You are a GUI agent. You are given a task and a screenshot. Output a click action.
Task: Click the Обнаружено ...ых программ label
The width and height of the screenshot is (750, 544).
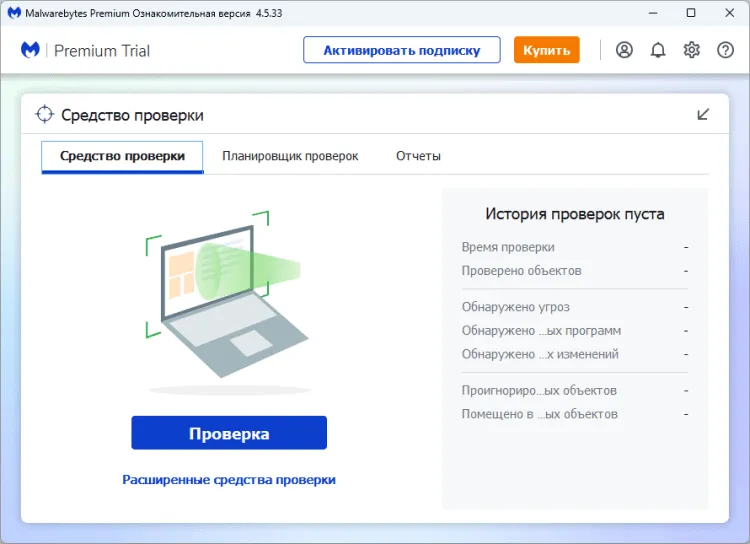click(541, 331)
